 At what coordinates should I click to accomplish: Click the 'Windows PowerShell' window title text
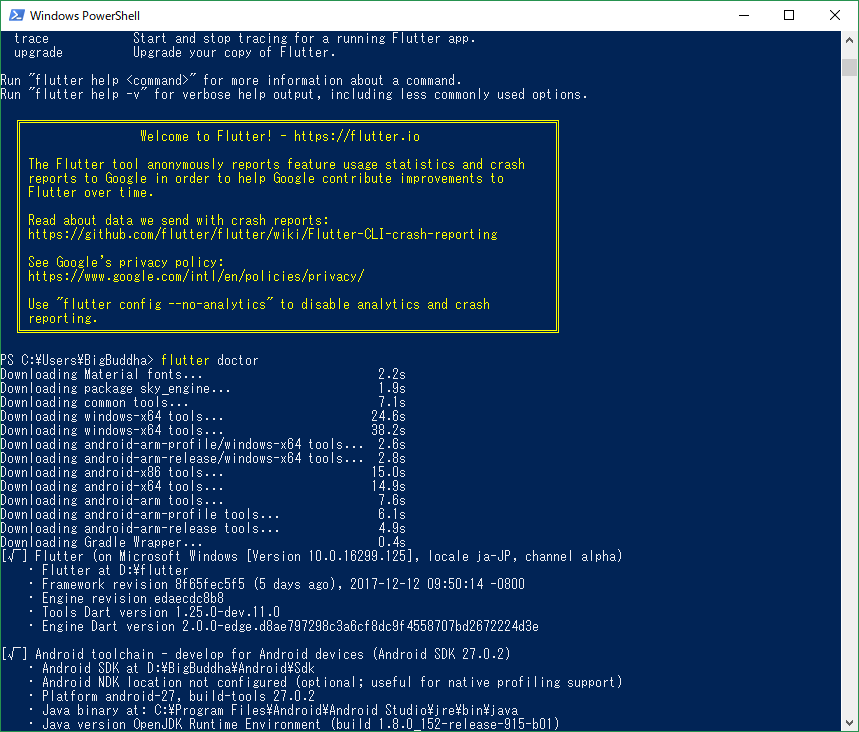pyautogui.click(x=85, y=15)
